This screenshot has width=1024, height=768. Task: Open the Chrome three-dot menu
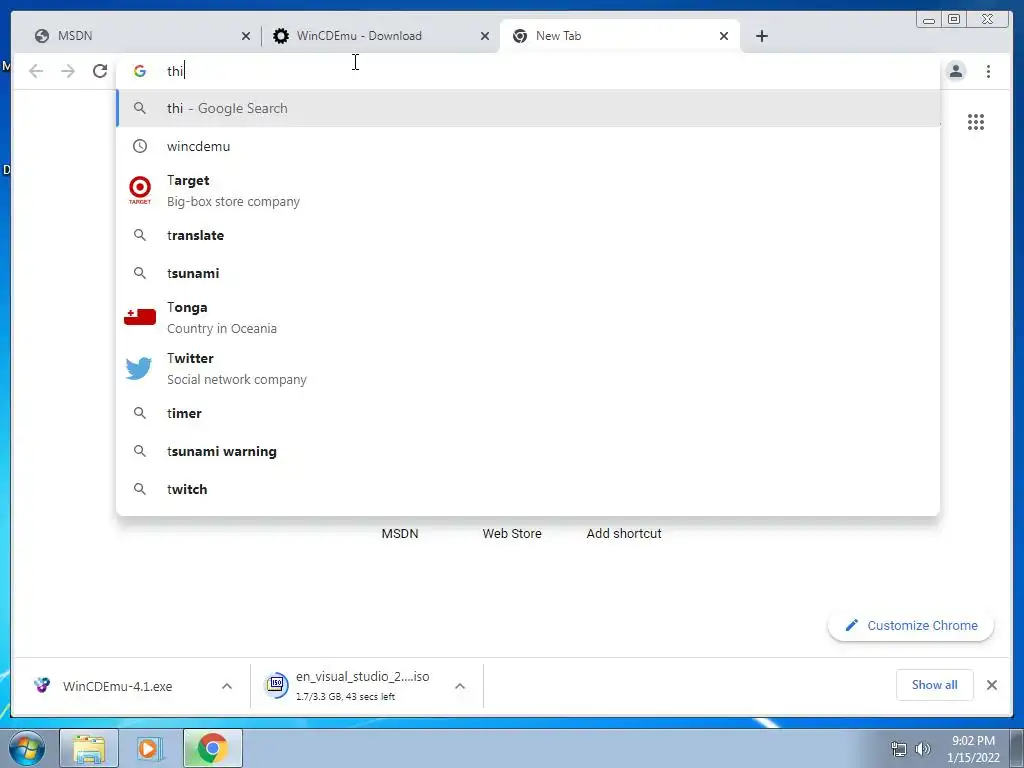pos(989,71)
